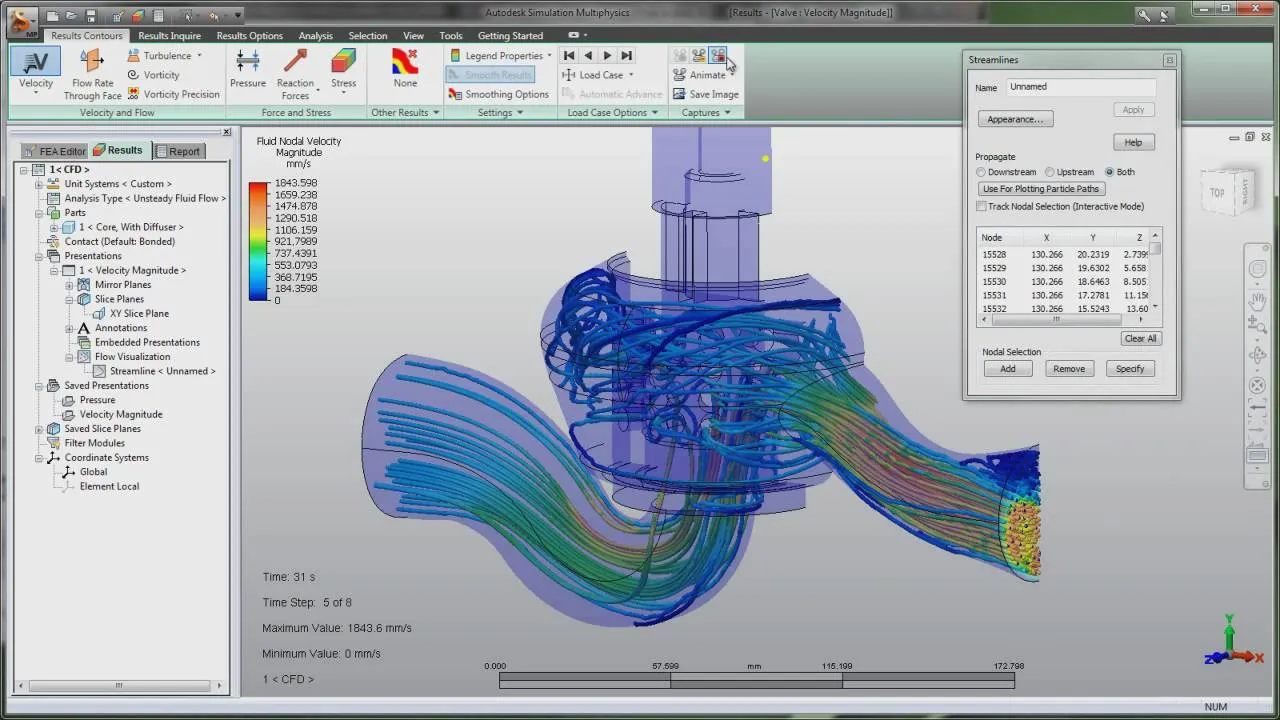Screen dimensions: 1280x720
Task: Click the None results icon
Action: pyautogui.click(x=405, y=62)
